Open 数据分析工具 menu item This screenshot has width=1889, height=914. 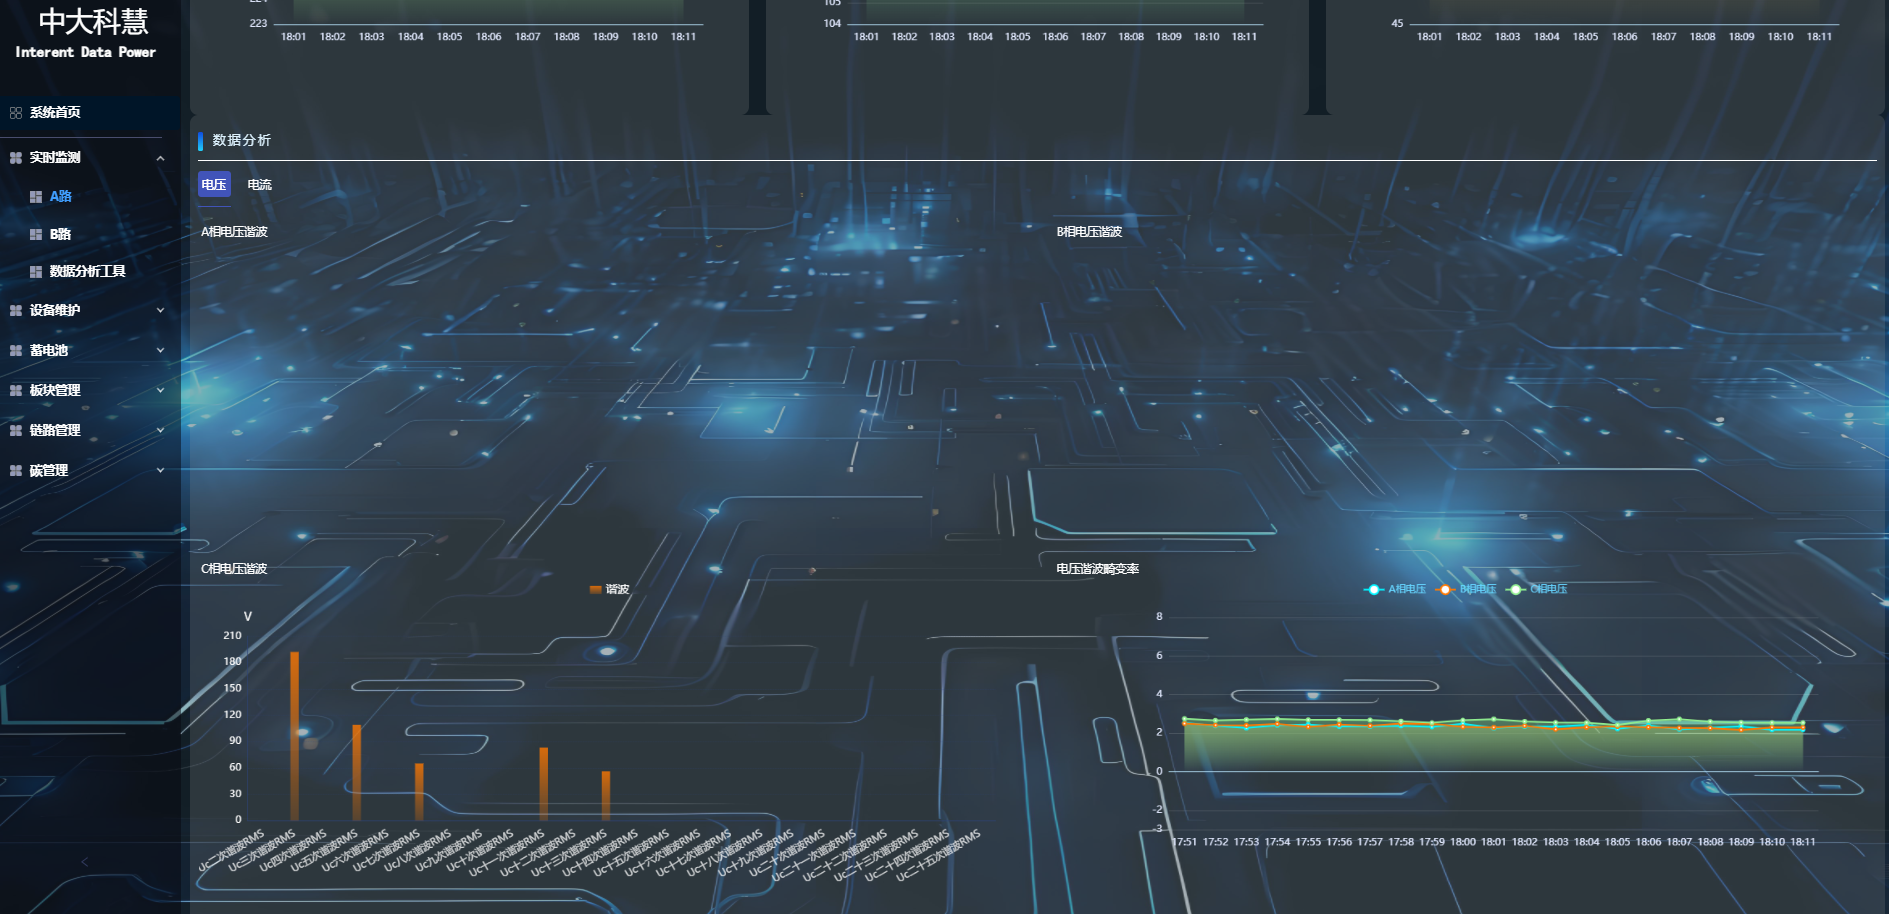pos(90,271)
